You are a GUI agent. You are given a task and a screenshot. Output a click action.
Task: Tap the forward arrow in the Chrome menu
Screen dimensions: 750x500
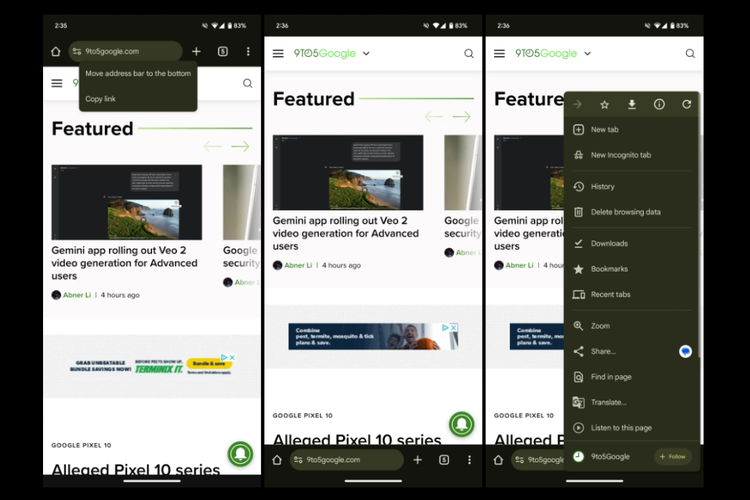(x=577, y=104)
